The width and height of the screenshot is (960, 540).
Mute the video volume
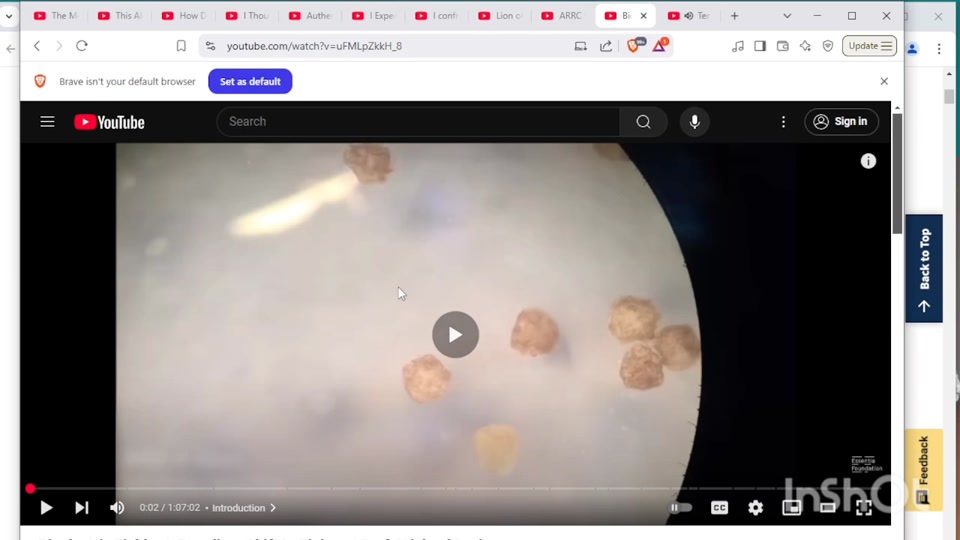117,508
